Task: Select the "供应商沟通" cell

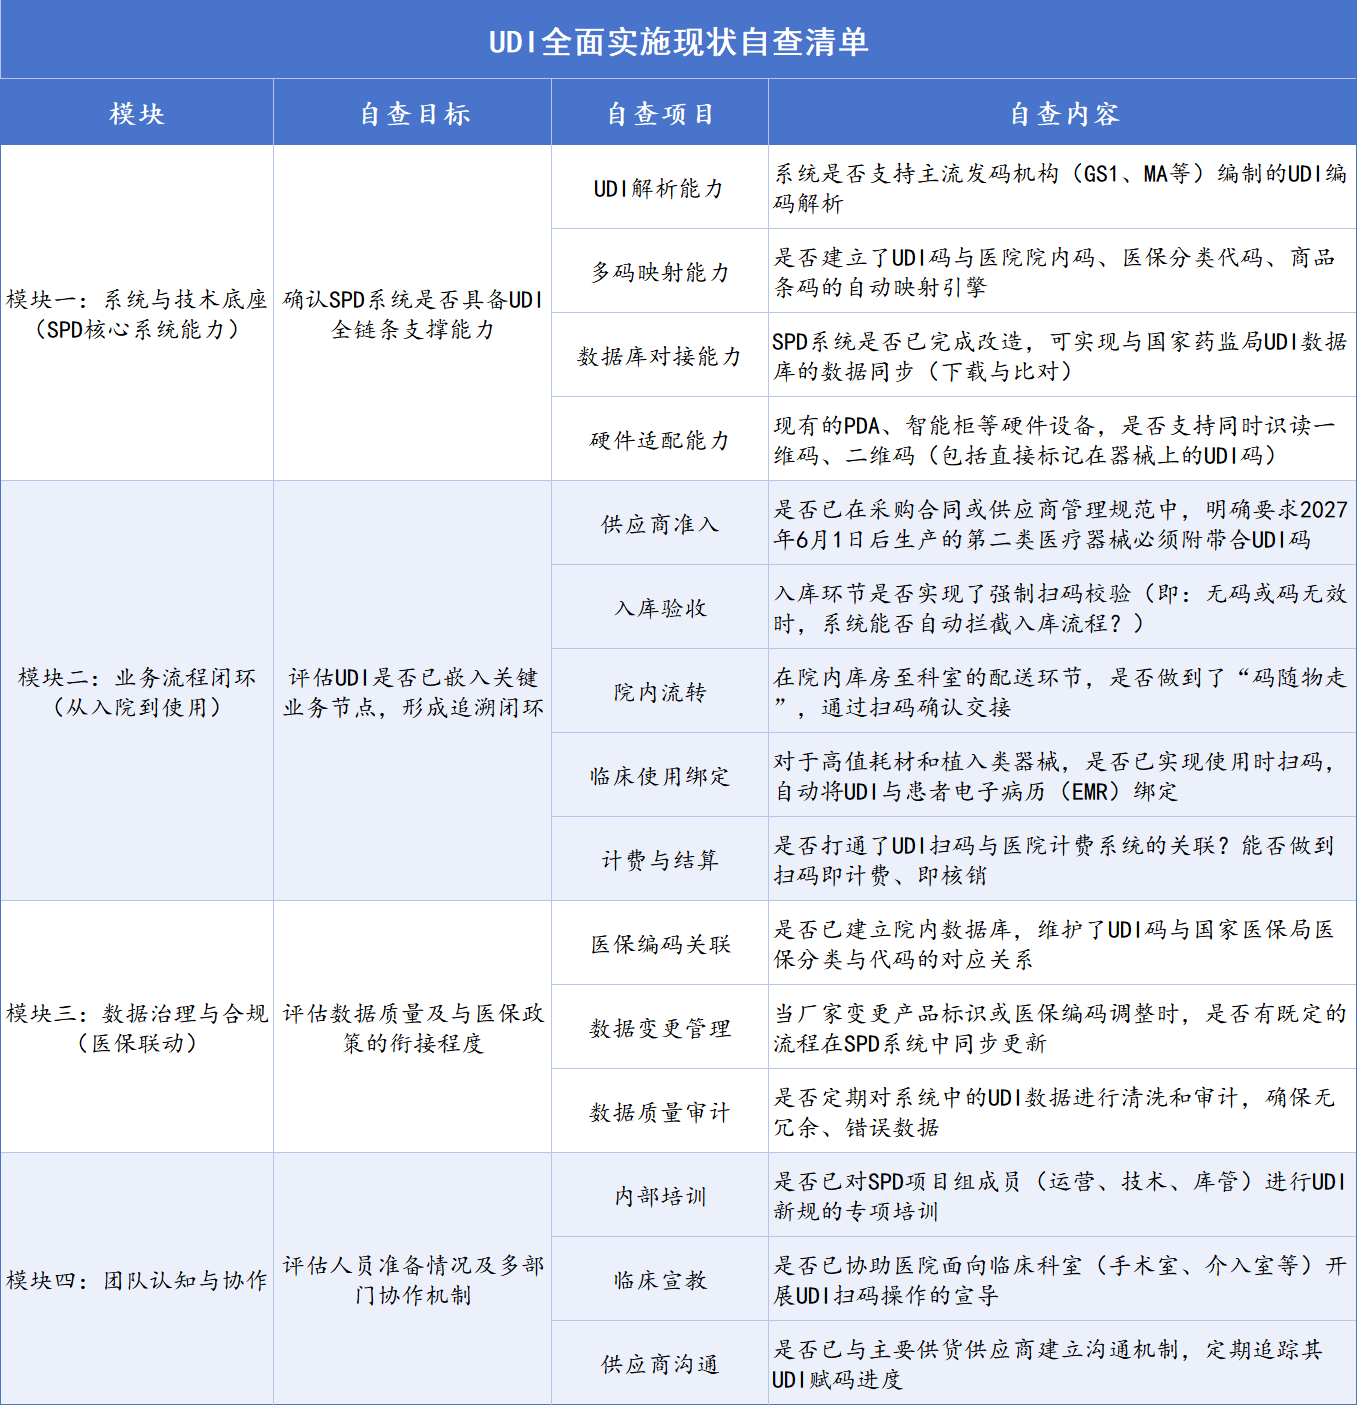Action: (x=660, y=1364)
